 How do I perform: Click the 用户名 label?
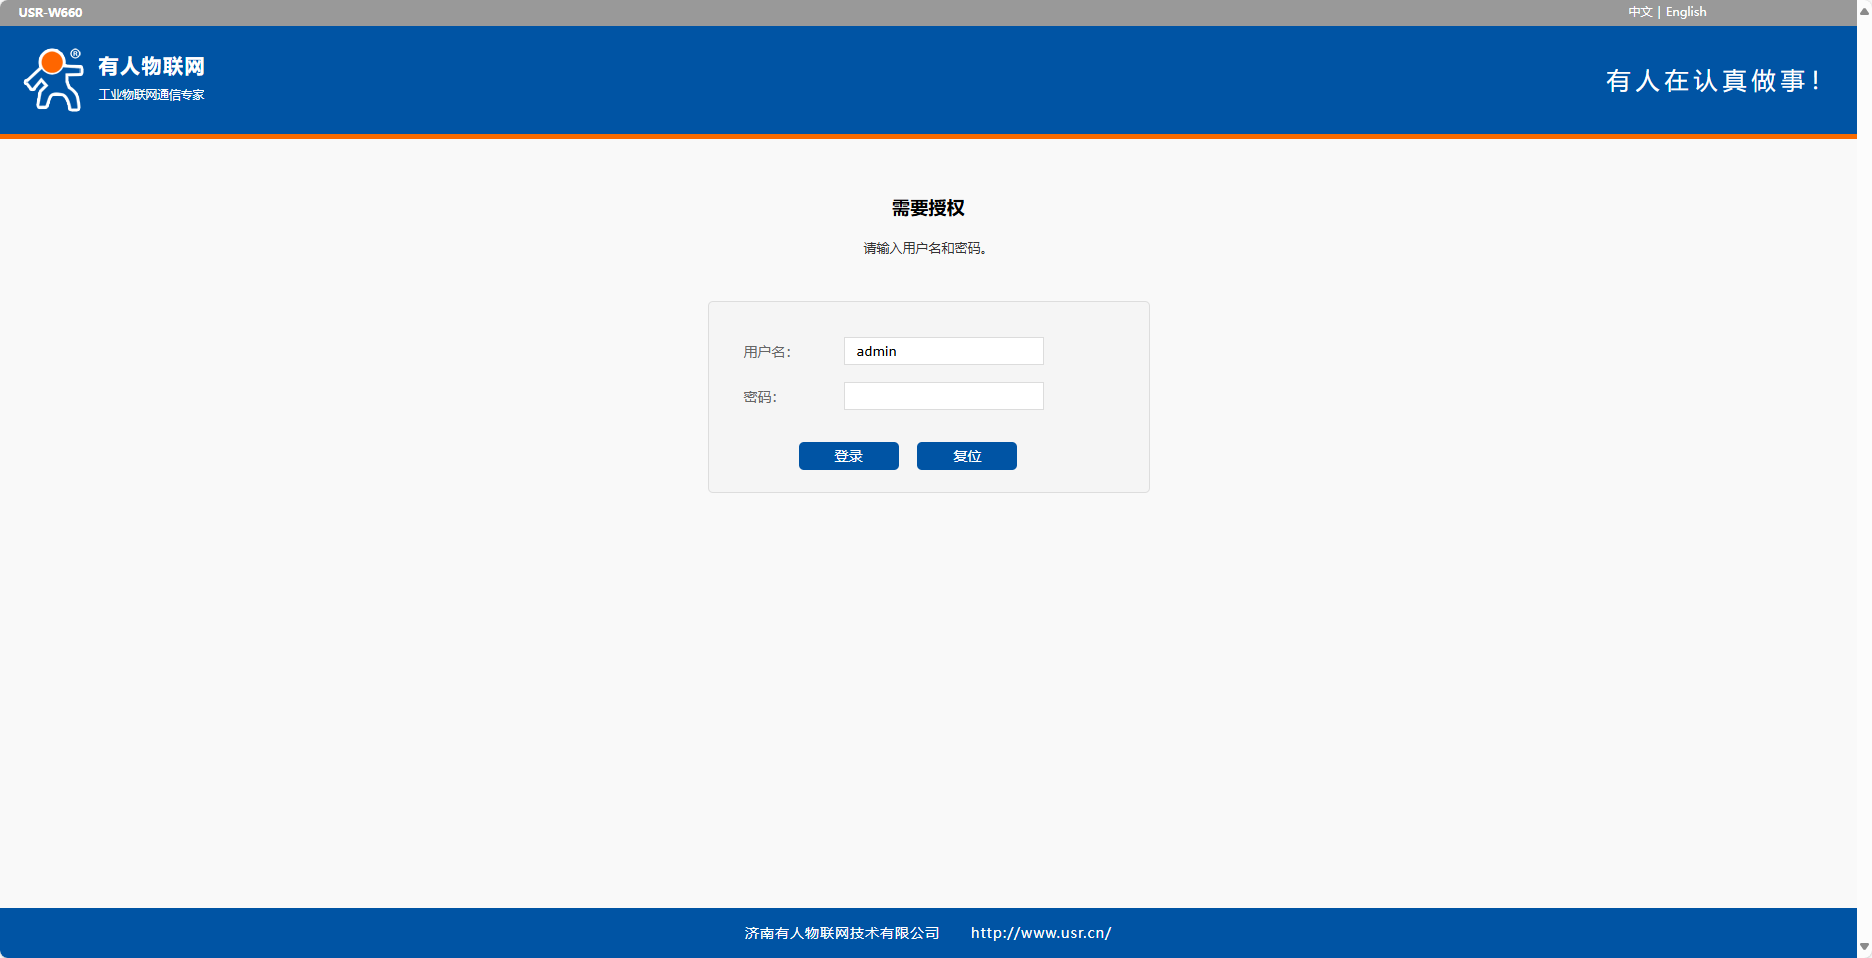coord(767,352)
